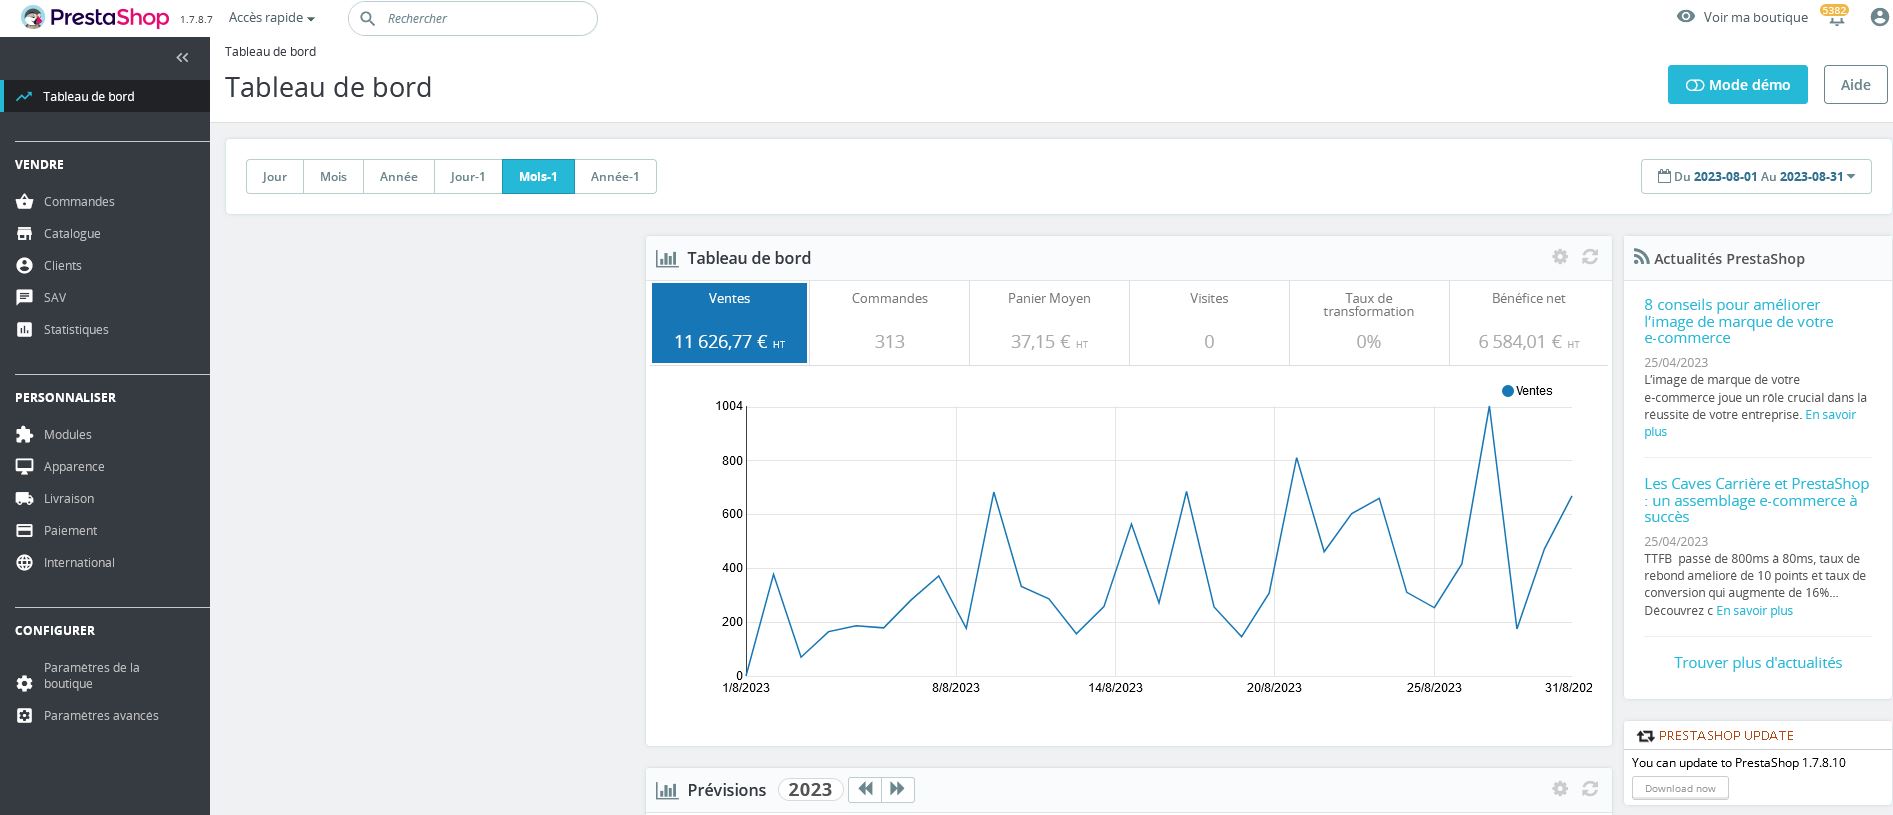Show the Ventes chart tile

730,323
